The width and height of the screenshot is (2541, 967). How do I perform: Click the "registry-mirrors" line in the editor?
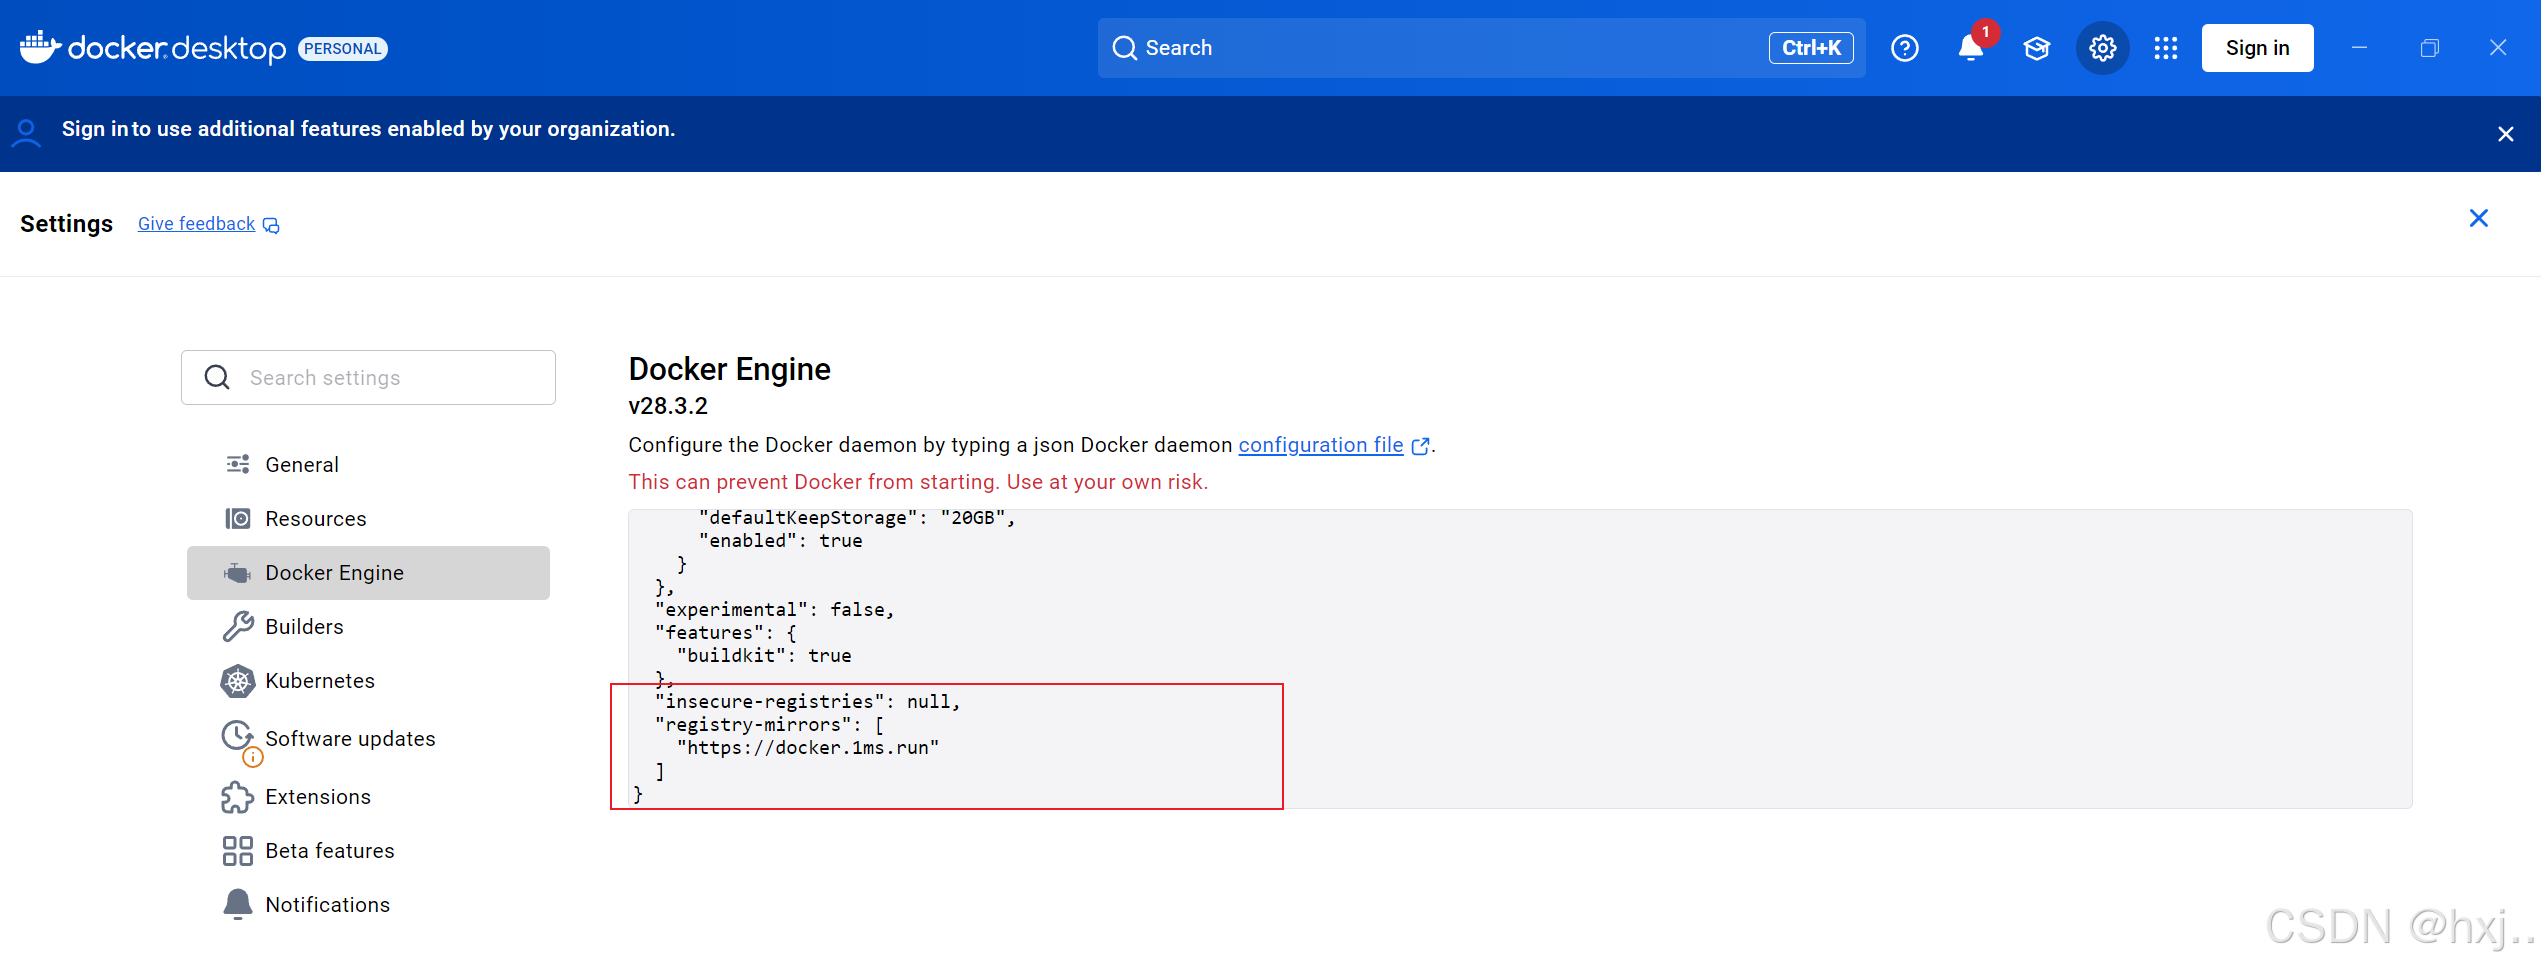[x=769, y=725]
